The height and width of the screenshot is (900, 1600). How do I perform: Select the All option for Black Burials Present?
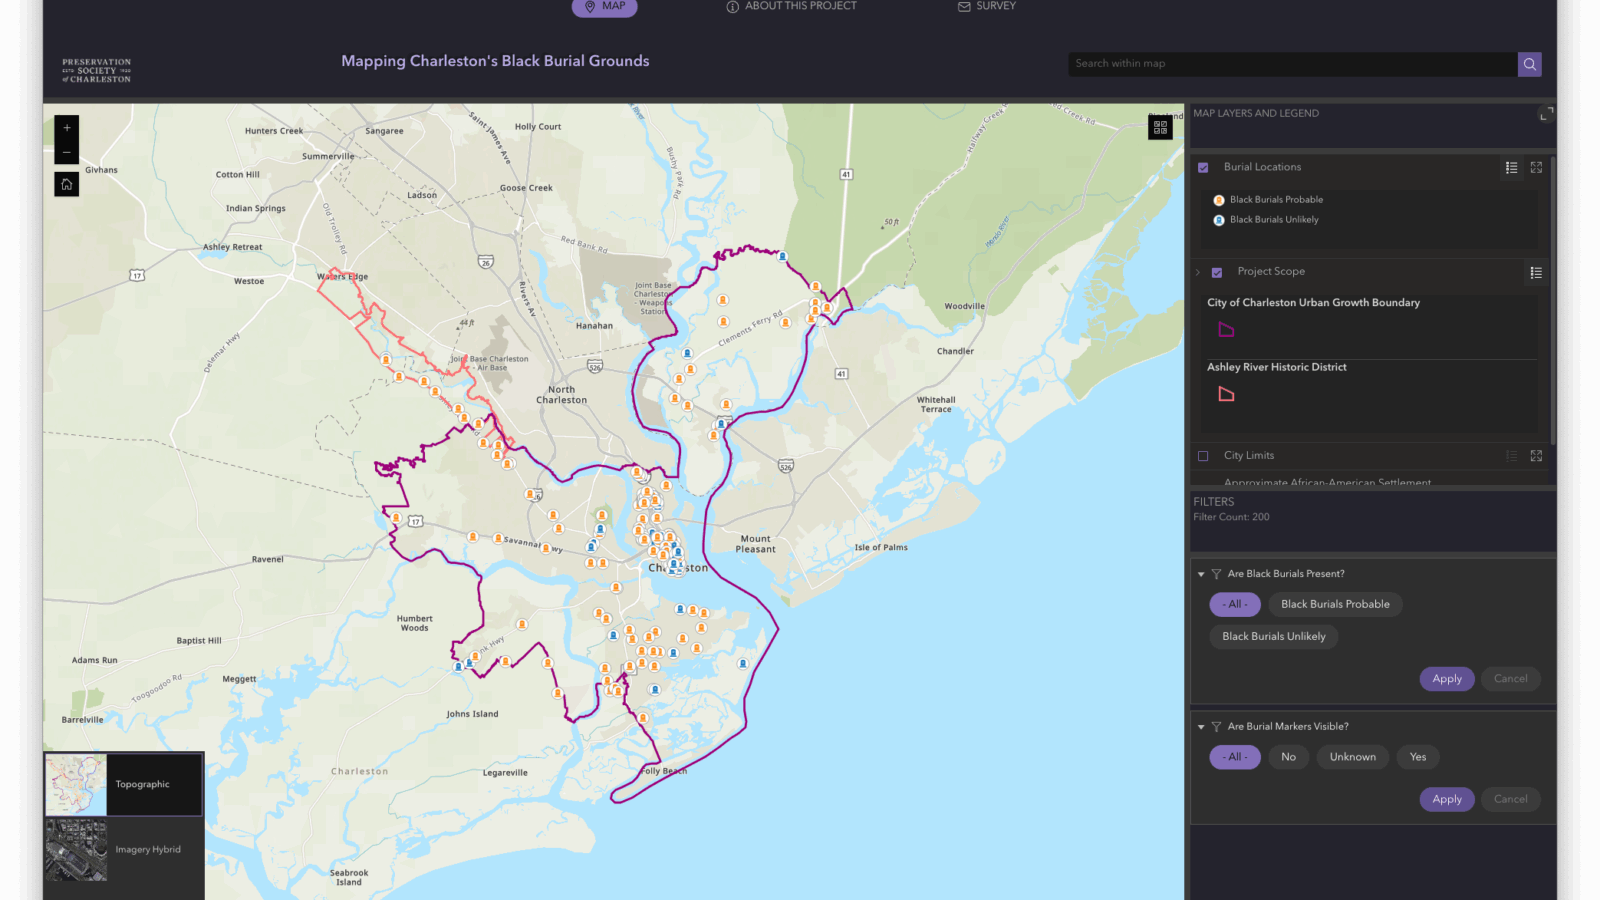point(1235,605)
